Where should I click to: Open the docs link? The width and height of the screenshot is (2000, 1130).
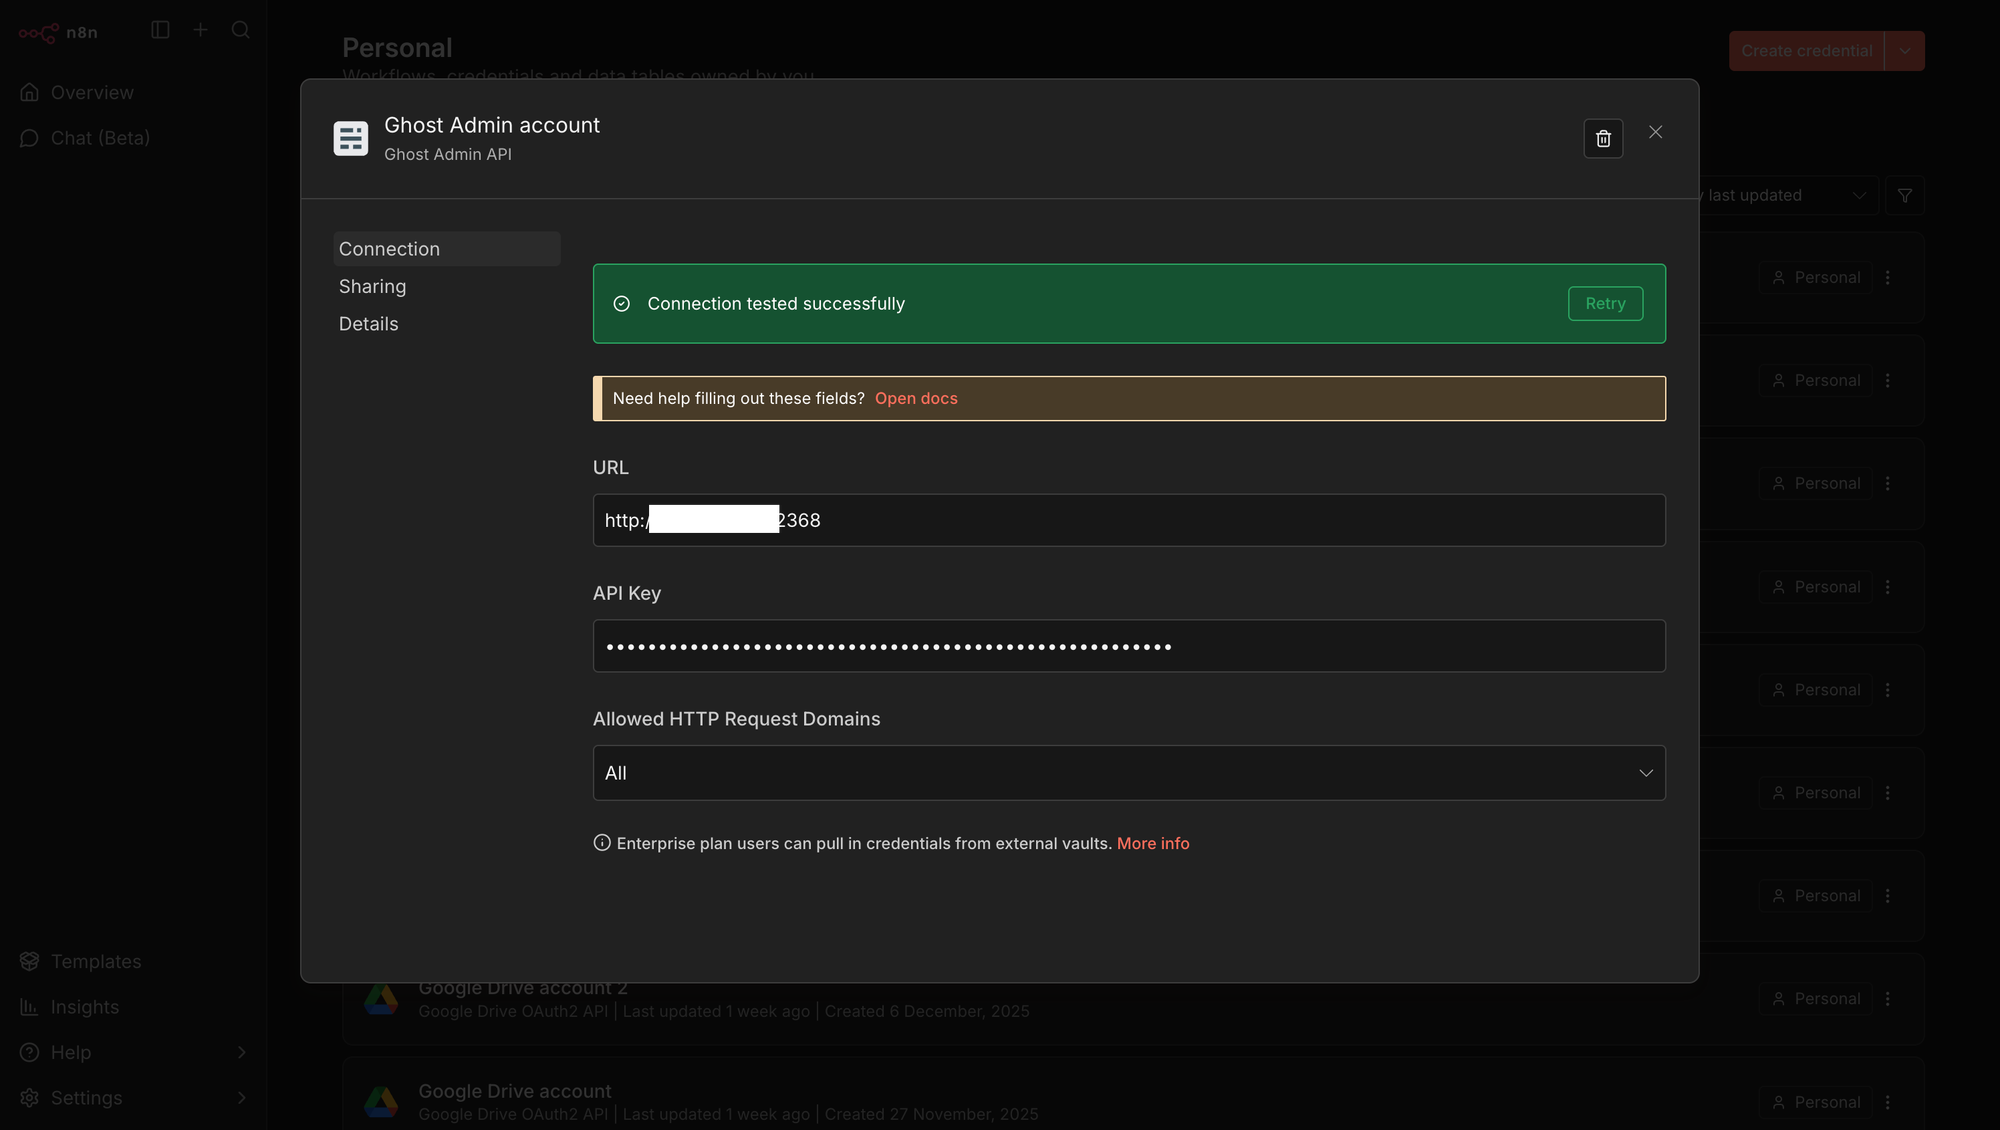[x=915, y=399]
